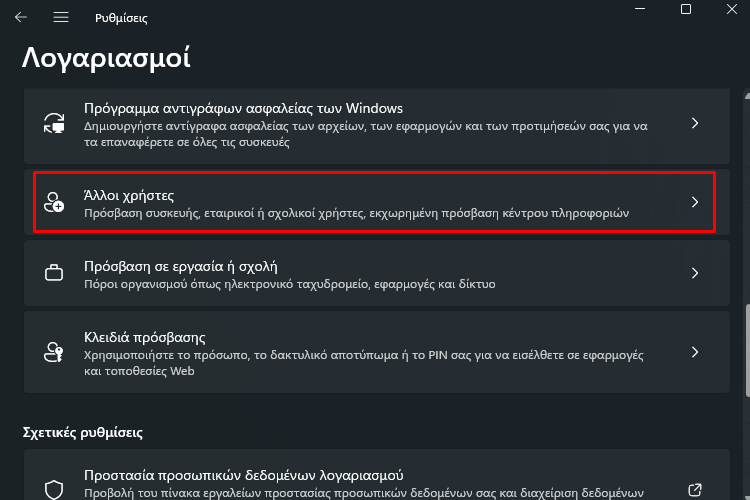750x500 pixels.
Task: Go back using the back arrow
Action: click(x=21, y=18)
